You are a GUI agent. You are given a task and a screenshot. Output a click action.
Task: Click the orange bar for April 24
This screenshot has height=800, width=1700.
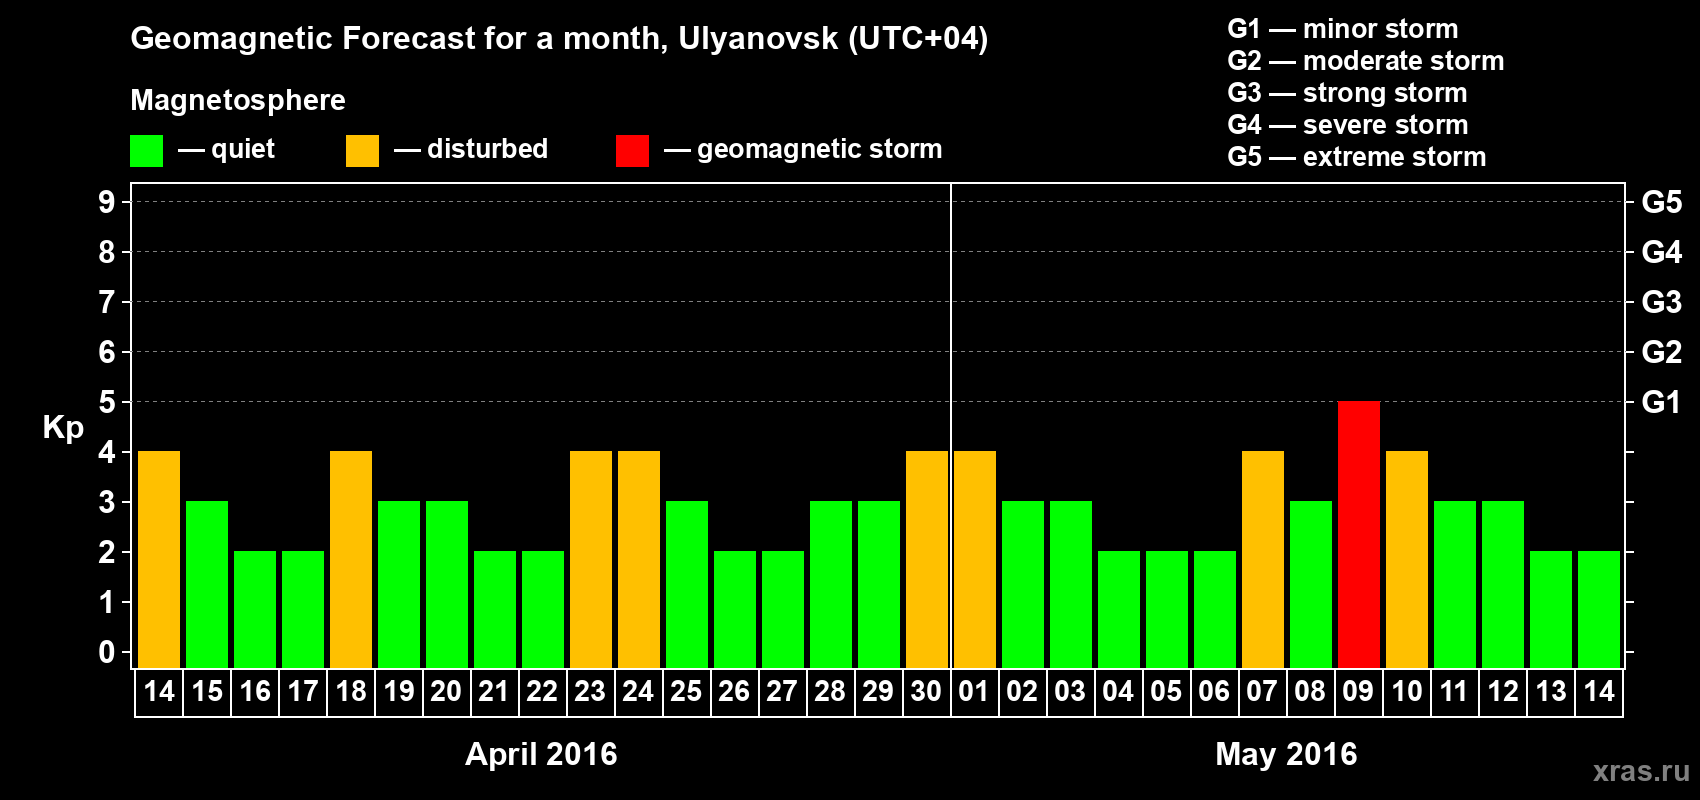coord(639,559)
